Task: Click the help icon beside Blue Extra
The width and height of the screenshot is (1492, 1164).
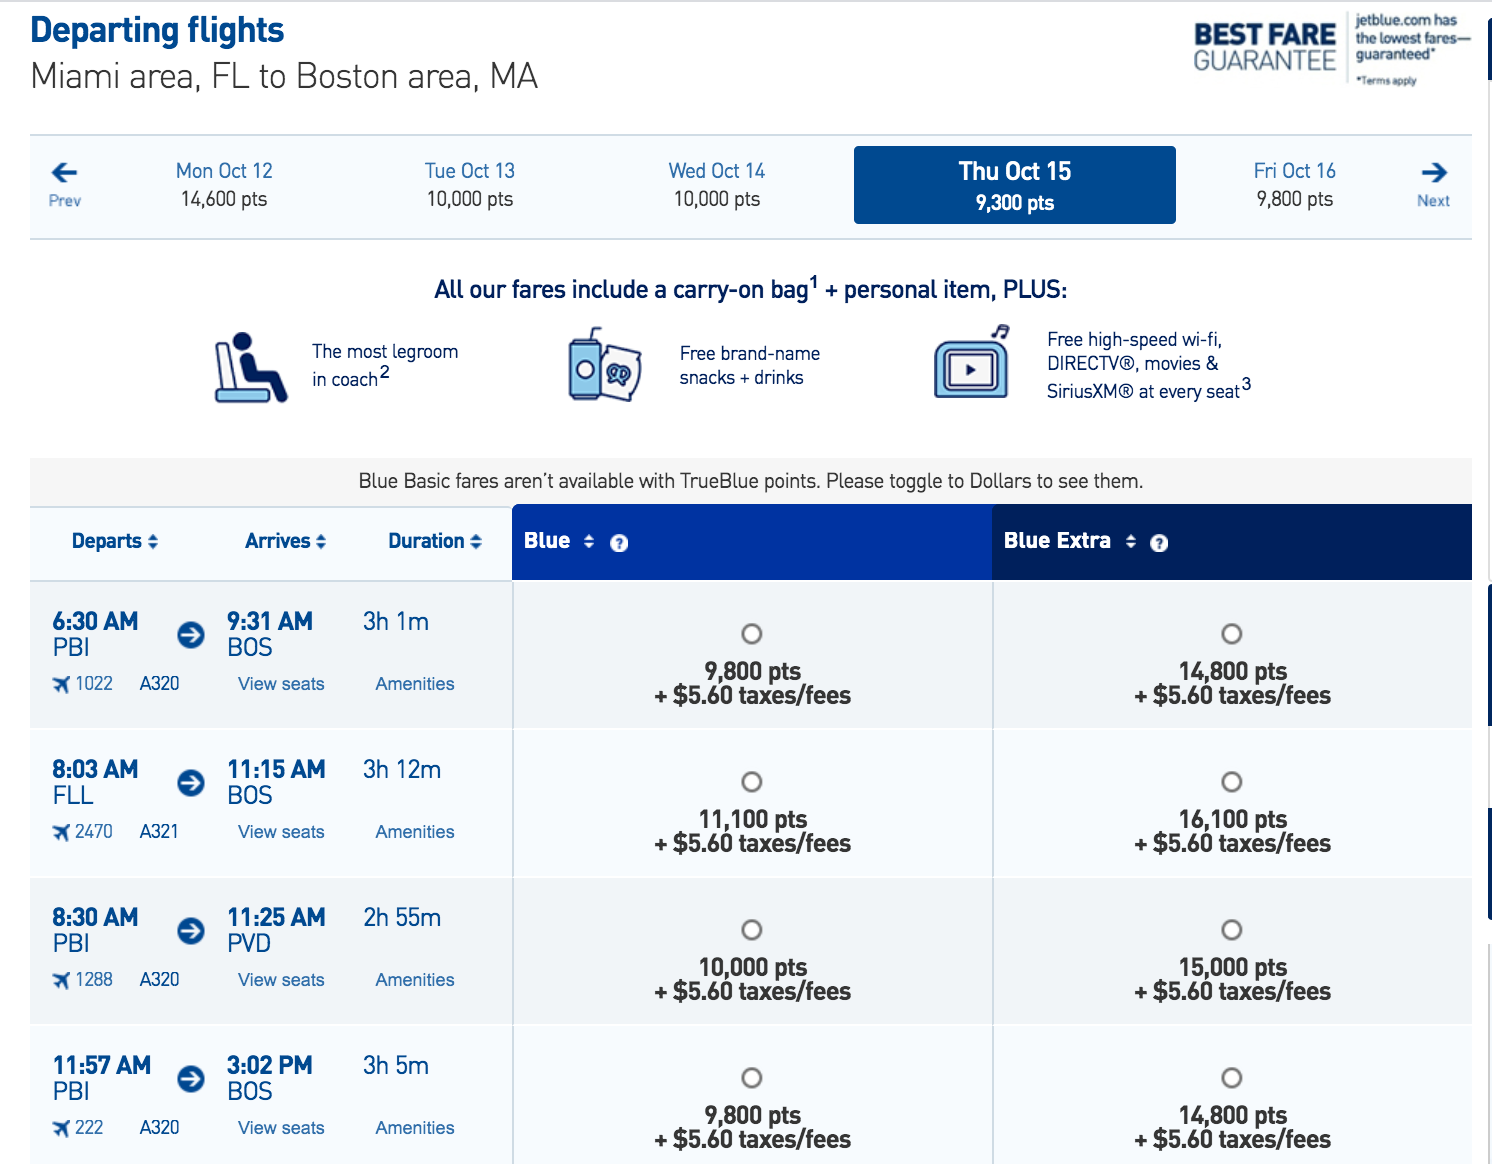Action: 1159,543
